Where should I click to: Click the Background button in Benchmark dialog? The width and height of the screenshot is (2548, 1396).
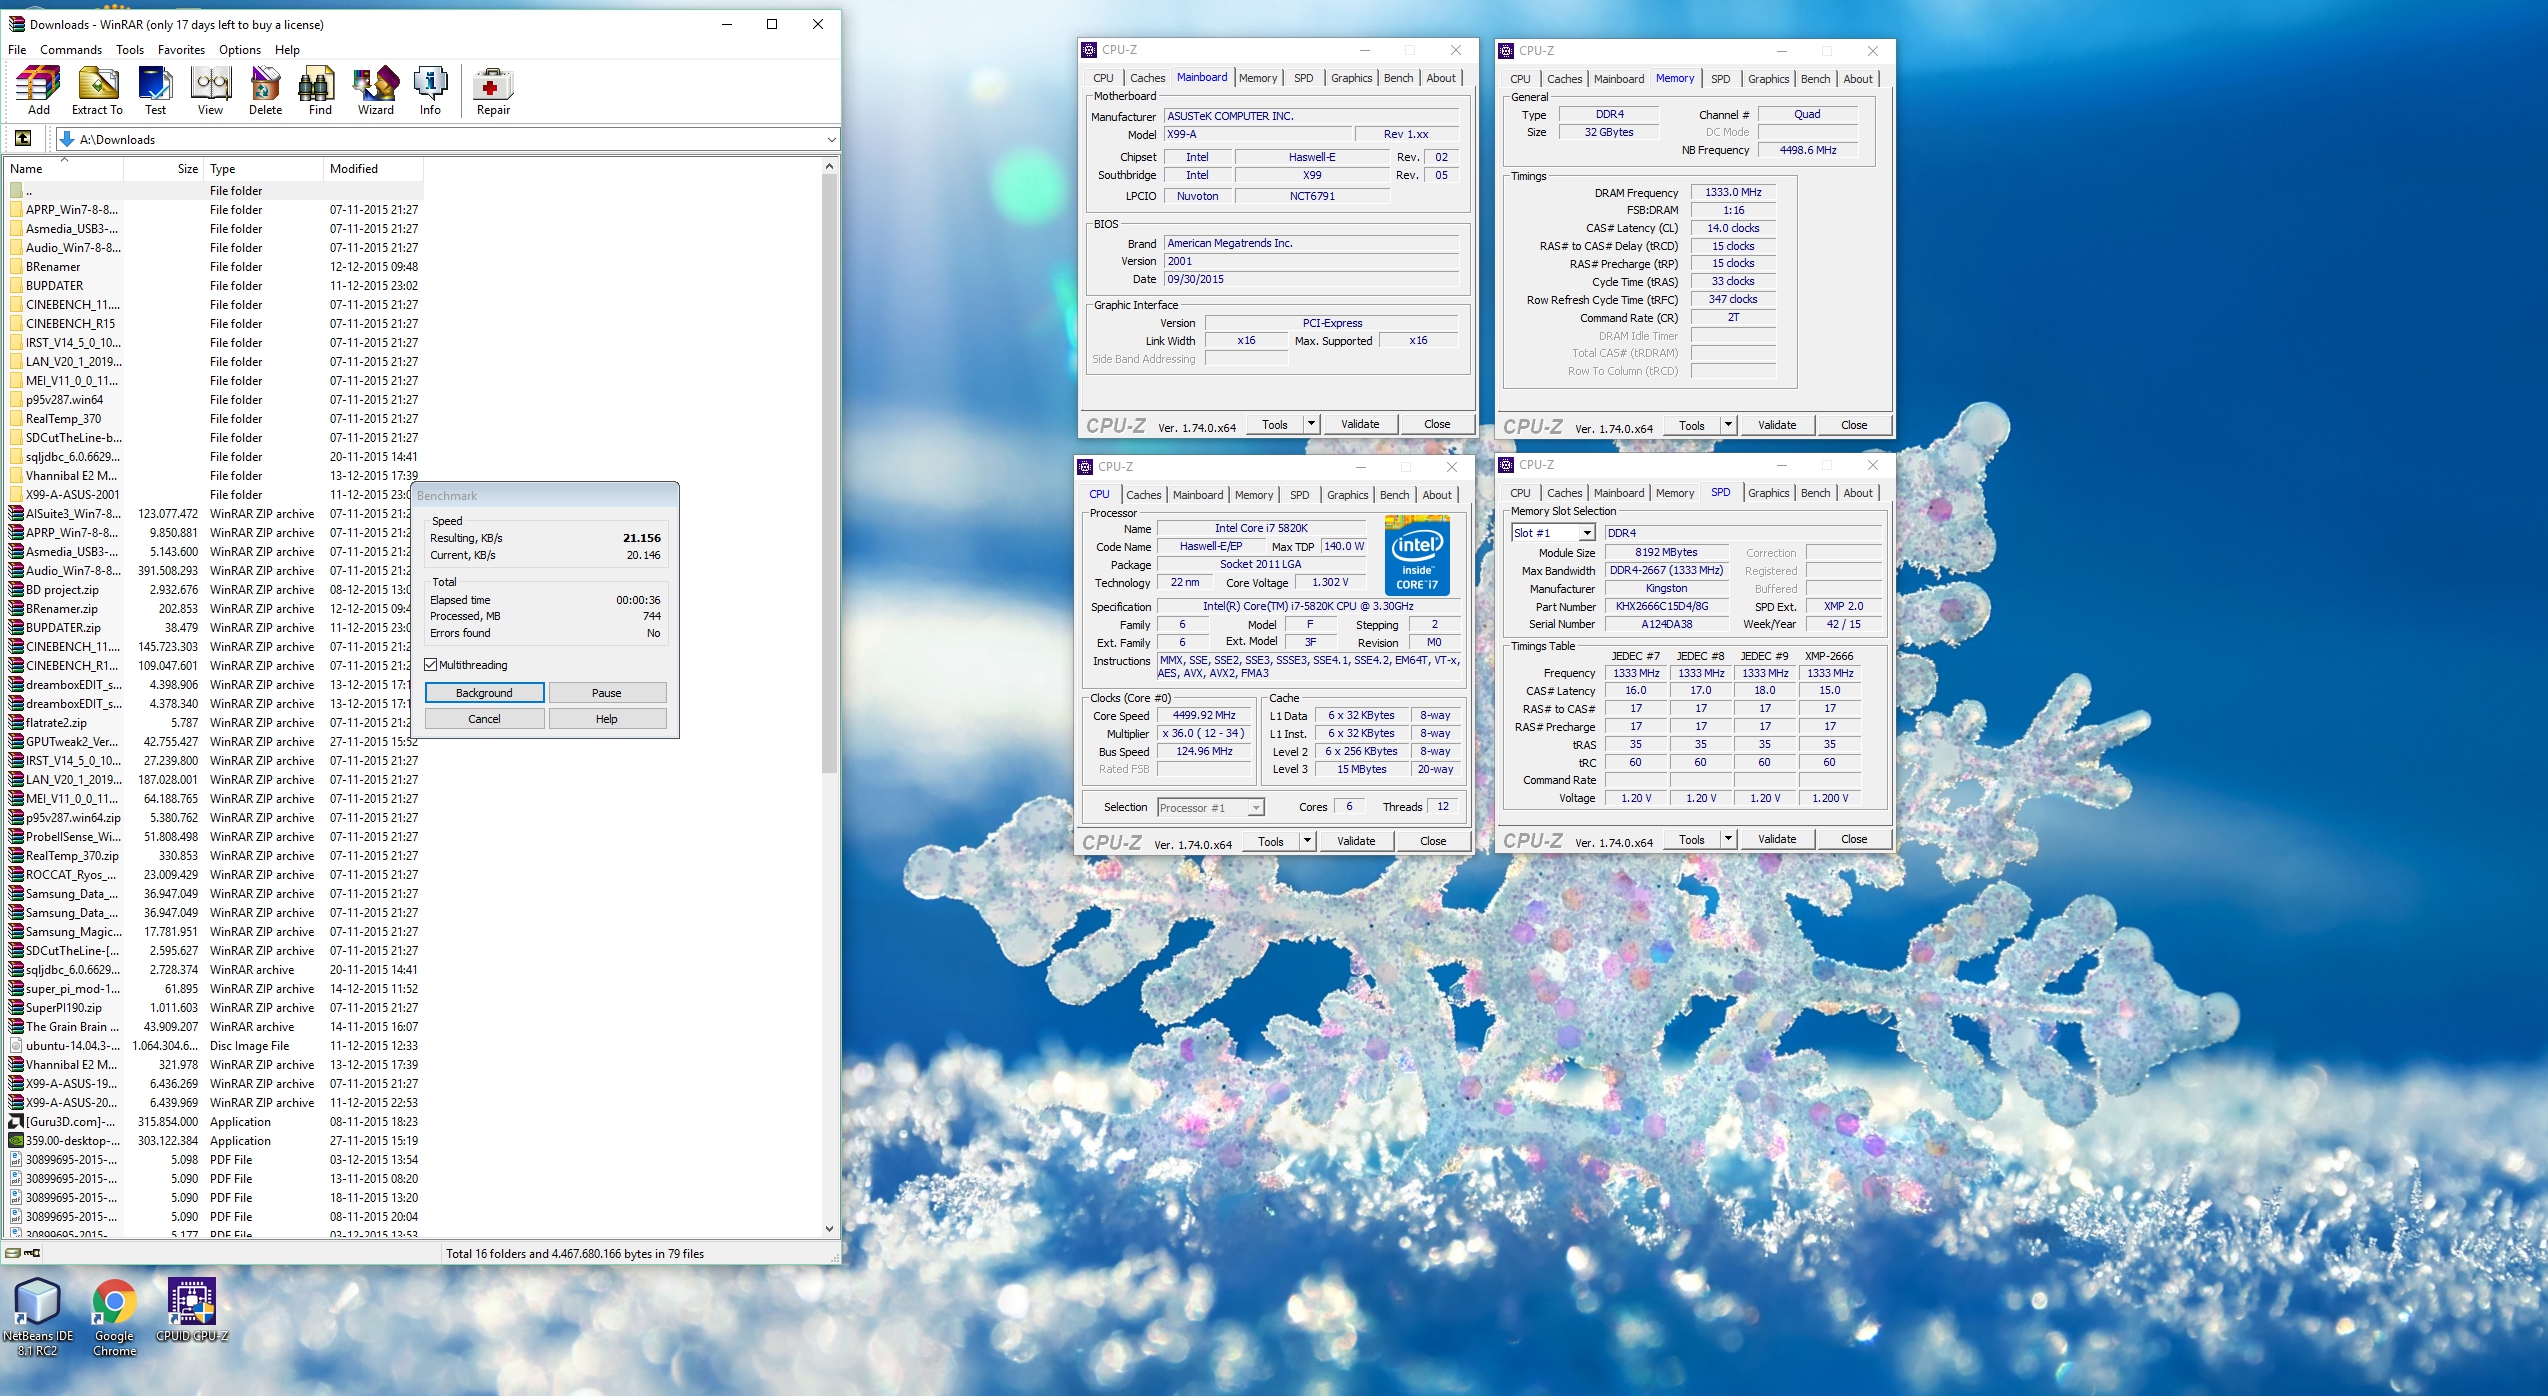(x=485, y=693)
